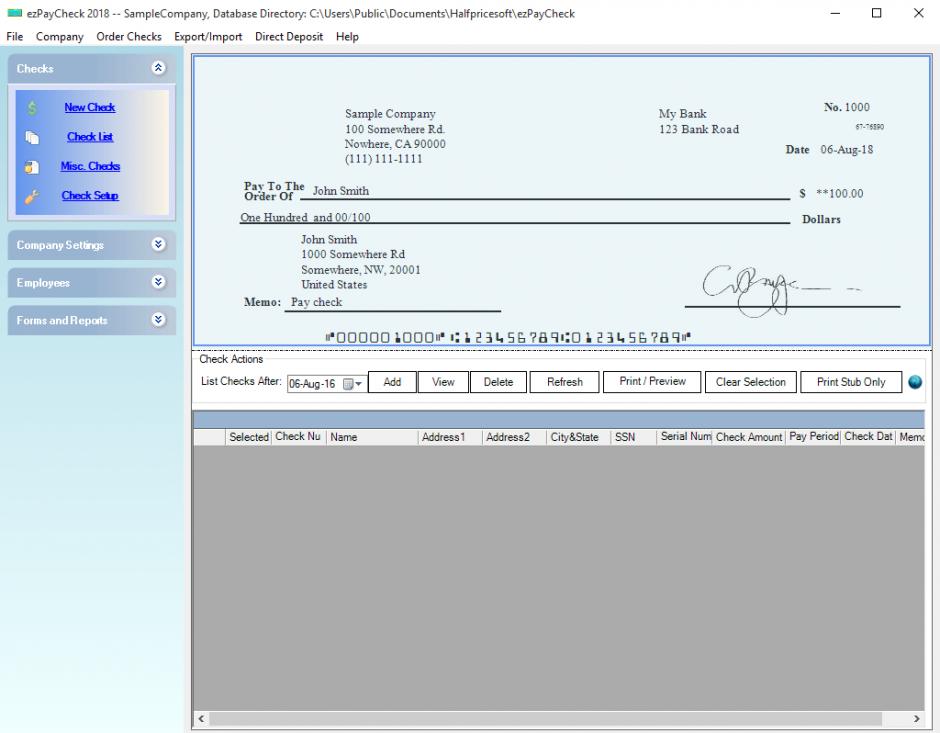The image size is (940, 733).
Task: Click the Check Setup wrench icon
Action: [32, 196]
